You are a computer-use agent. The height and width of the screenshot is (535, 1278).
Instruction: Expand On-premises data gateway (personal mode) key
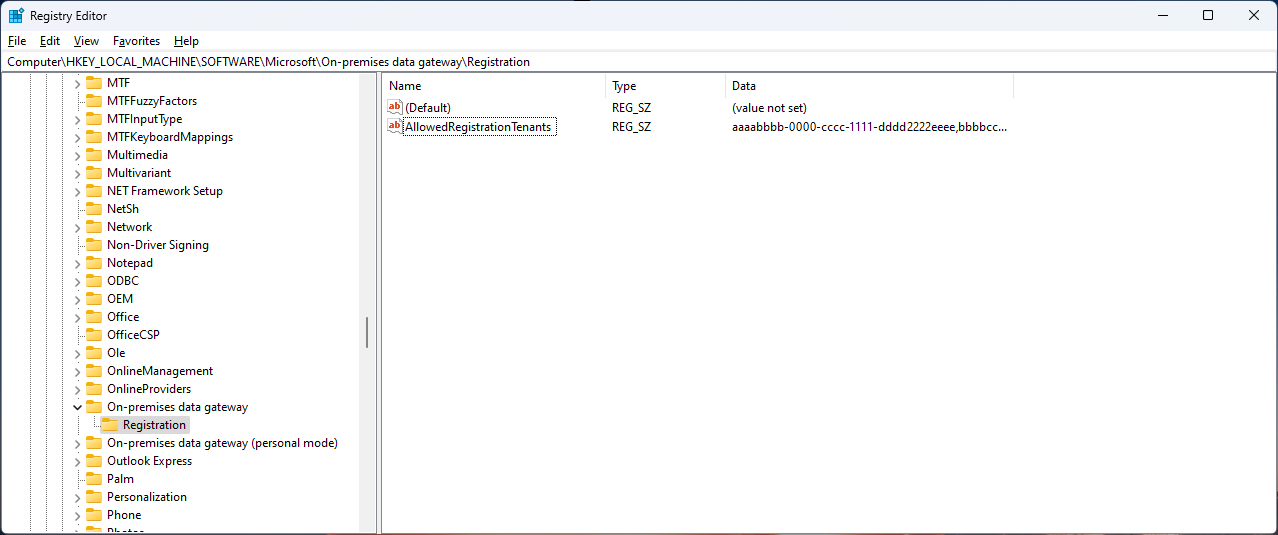[78, 443]
